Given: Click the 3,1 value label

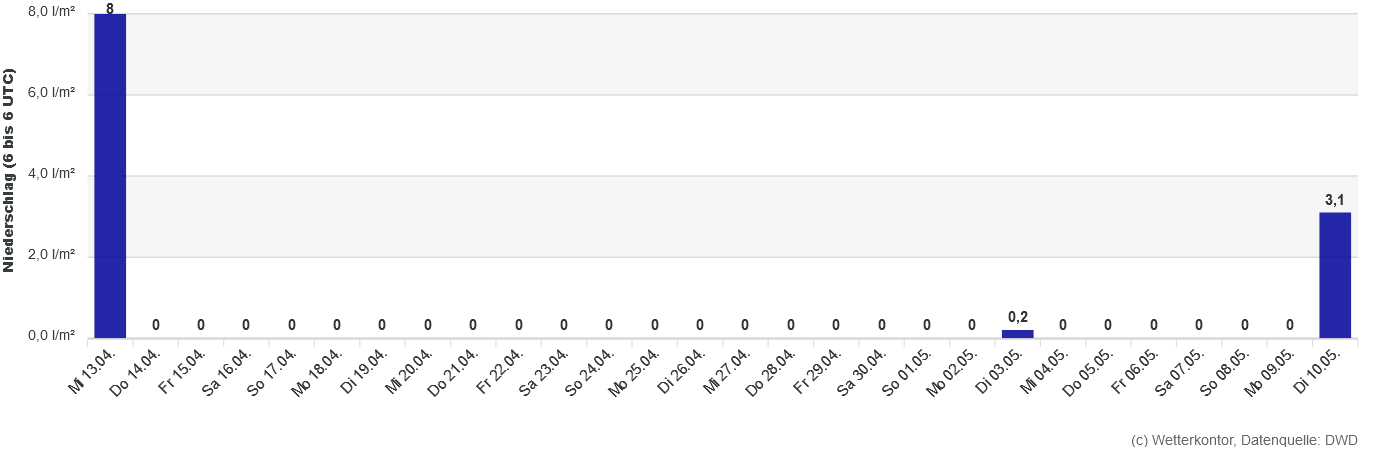Looking at the screenshot, I should click(x=1335, y=201).
